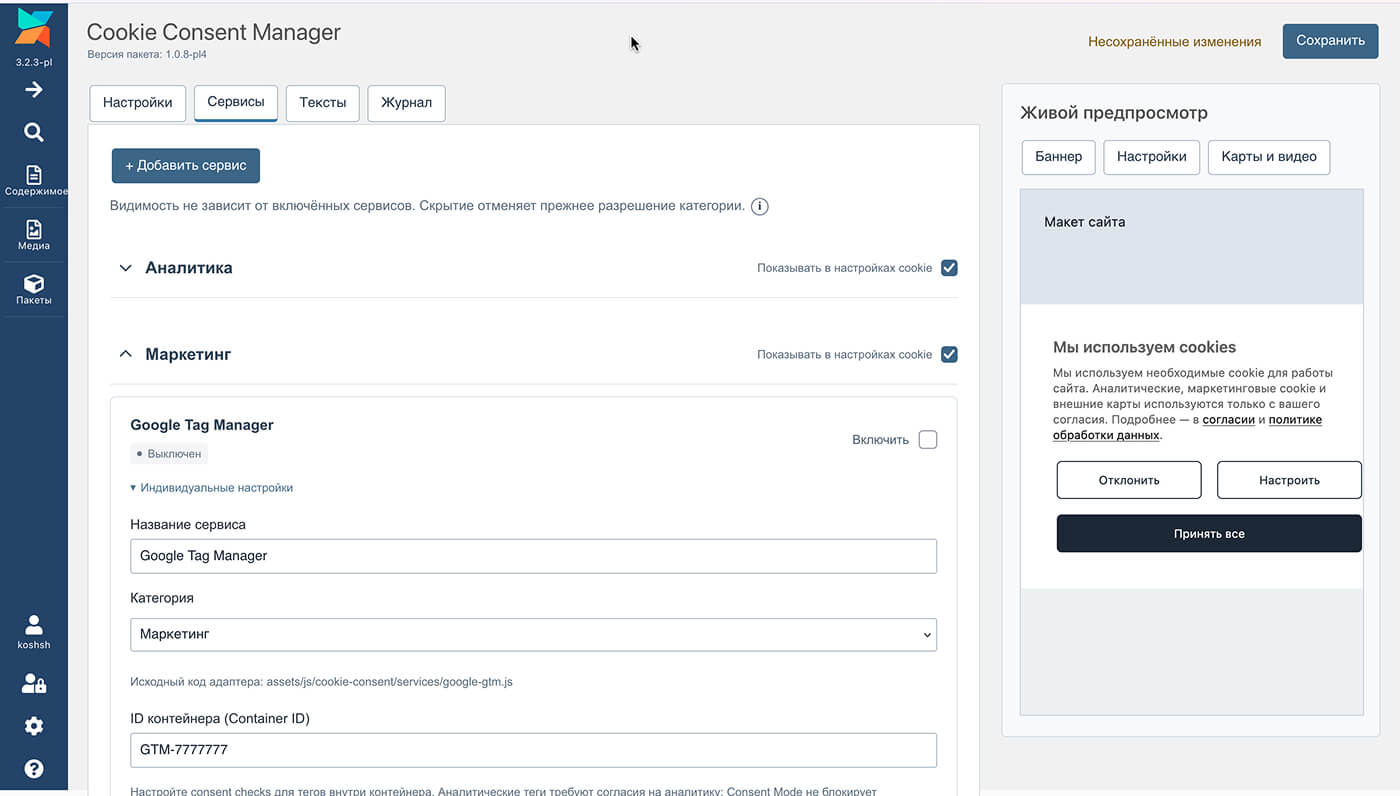
Task: Switch to the Тексты tab
Action: pos(323,103)
